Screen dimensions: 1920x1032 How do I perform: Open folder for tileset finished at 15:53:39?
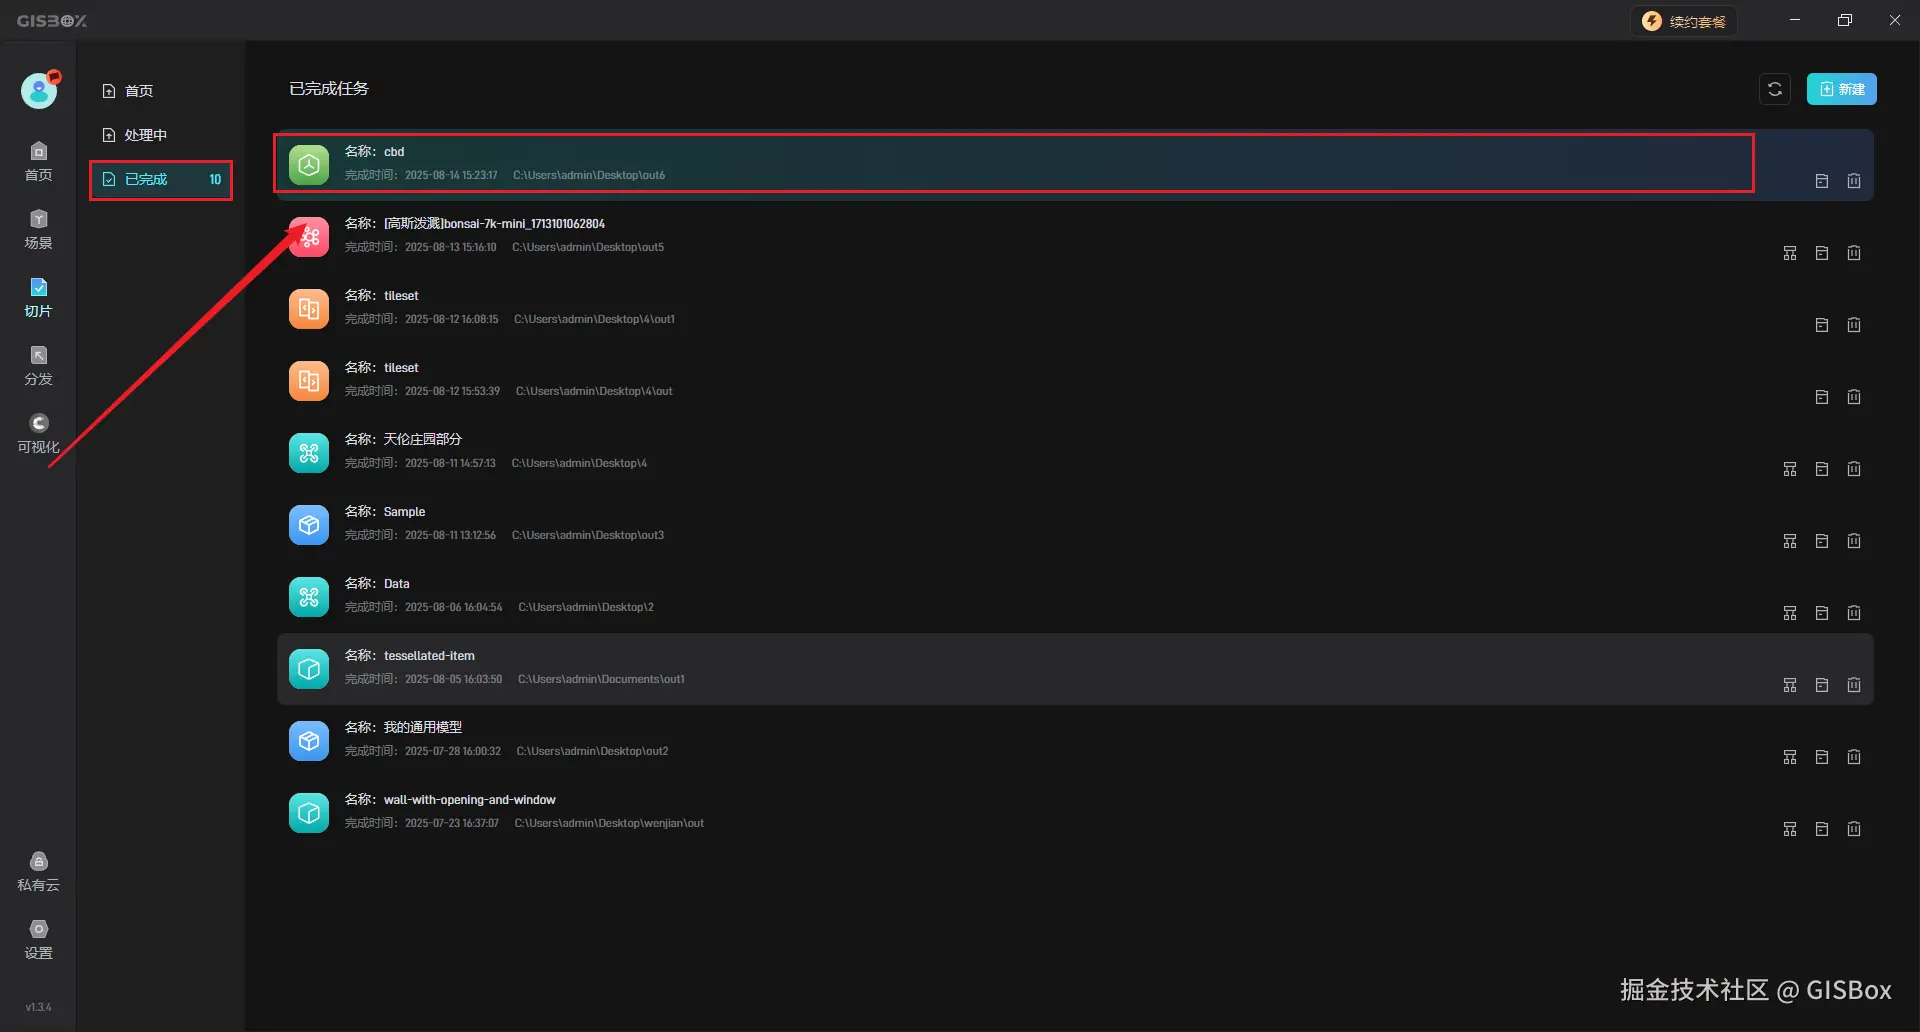tap(1822, 397)
